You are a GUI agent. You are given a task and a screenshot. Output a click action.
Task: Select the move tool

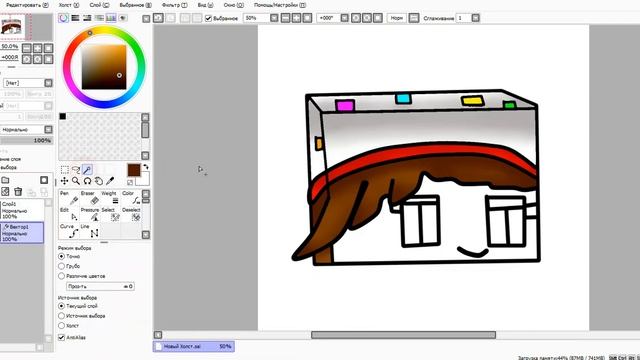tap(64, 181)
